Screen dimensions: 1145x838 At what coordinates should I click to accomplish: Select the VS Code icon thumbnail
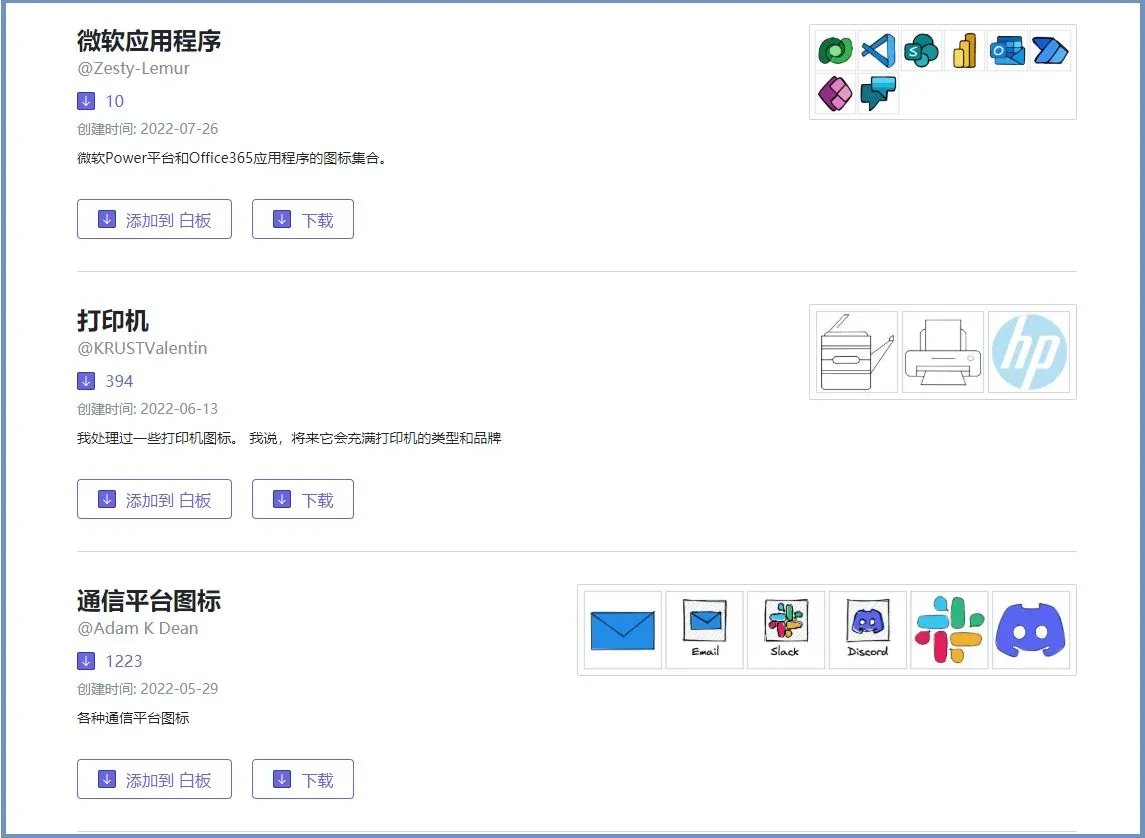[878, 50]
